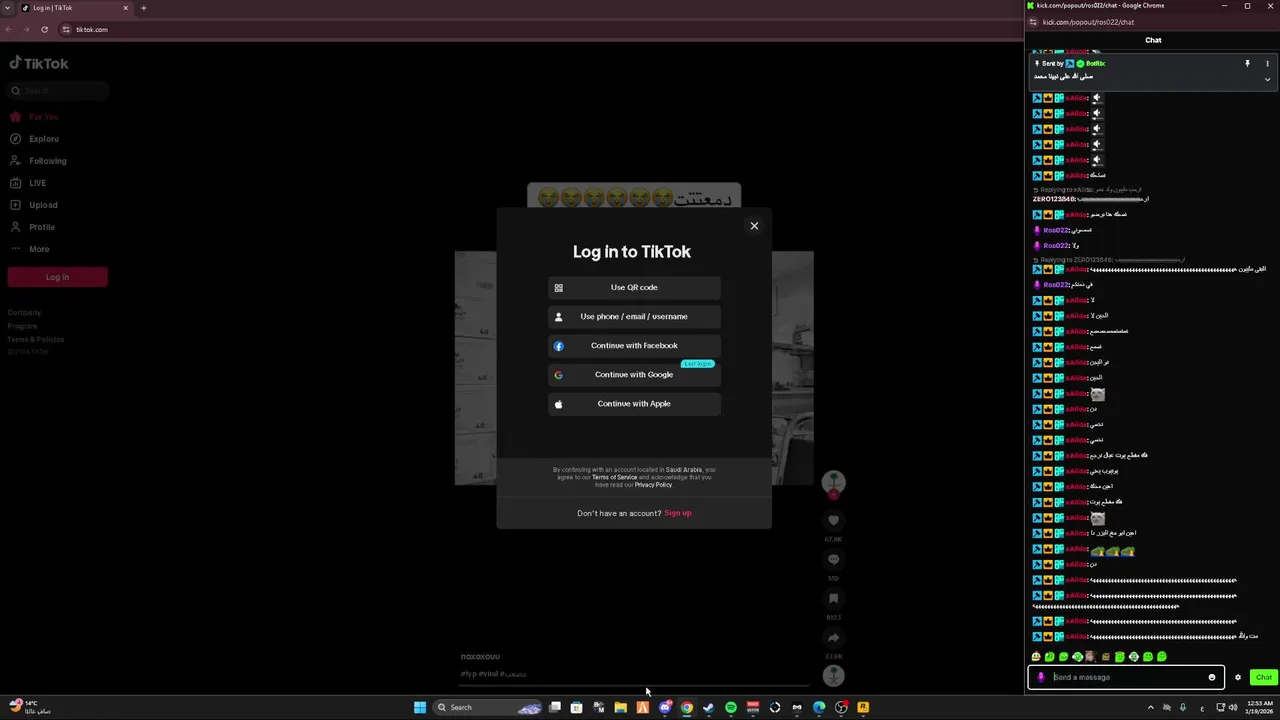The image size is (1280, 720).
Task: Click the tiktok.com address bar
Action: (x=540, y=29)
